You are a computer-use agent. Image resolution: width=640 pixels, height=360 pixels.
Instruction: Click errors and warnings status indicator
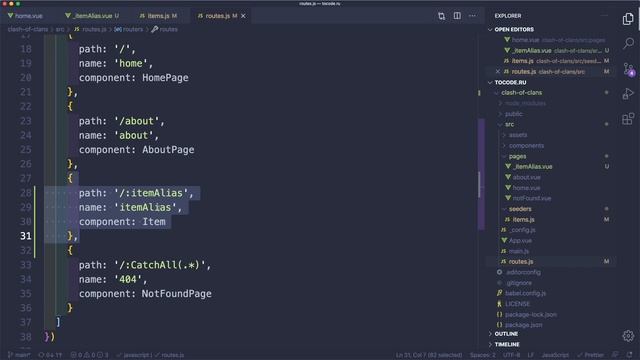89,355
